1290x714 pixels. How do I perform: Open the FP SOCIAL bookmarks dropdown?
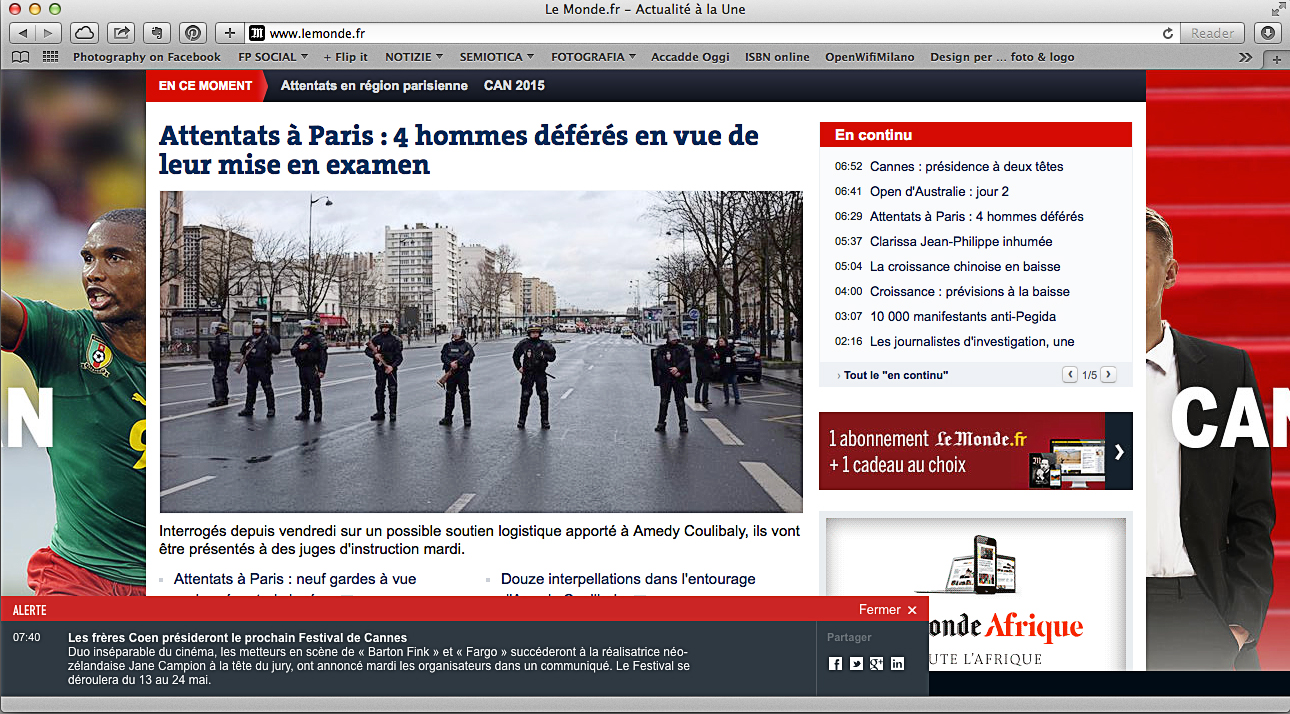(x=273, y=57)
